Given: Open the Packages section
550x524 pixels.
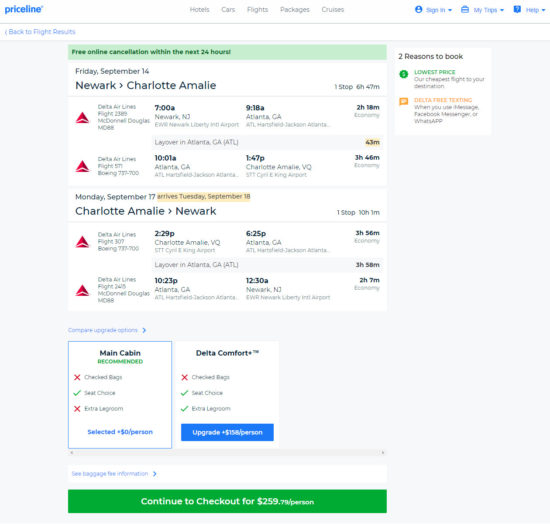Looking at the screenshot, I should (295, 10).
